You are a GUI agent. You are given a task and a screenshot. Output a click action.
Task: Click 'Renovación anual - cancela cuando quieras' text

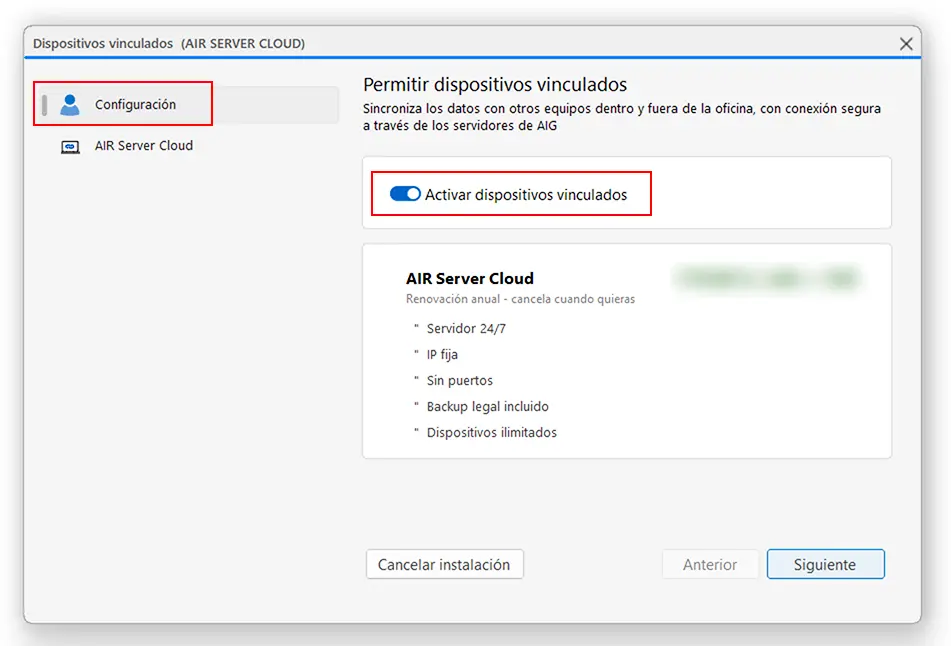tap(520, 299)
